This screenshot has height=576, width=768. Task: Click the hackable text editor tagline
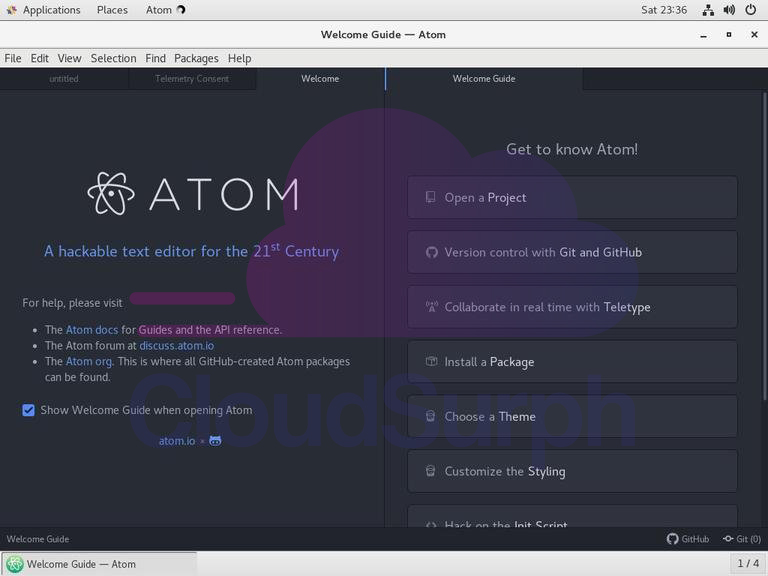coord(192,251)
